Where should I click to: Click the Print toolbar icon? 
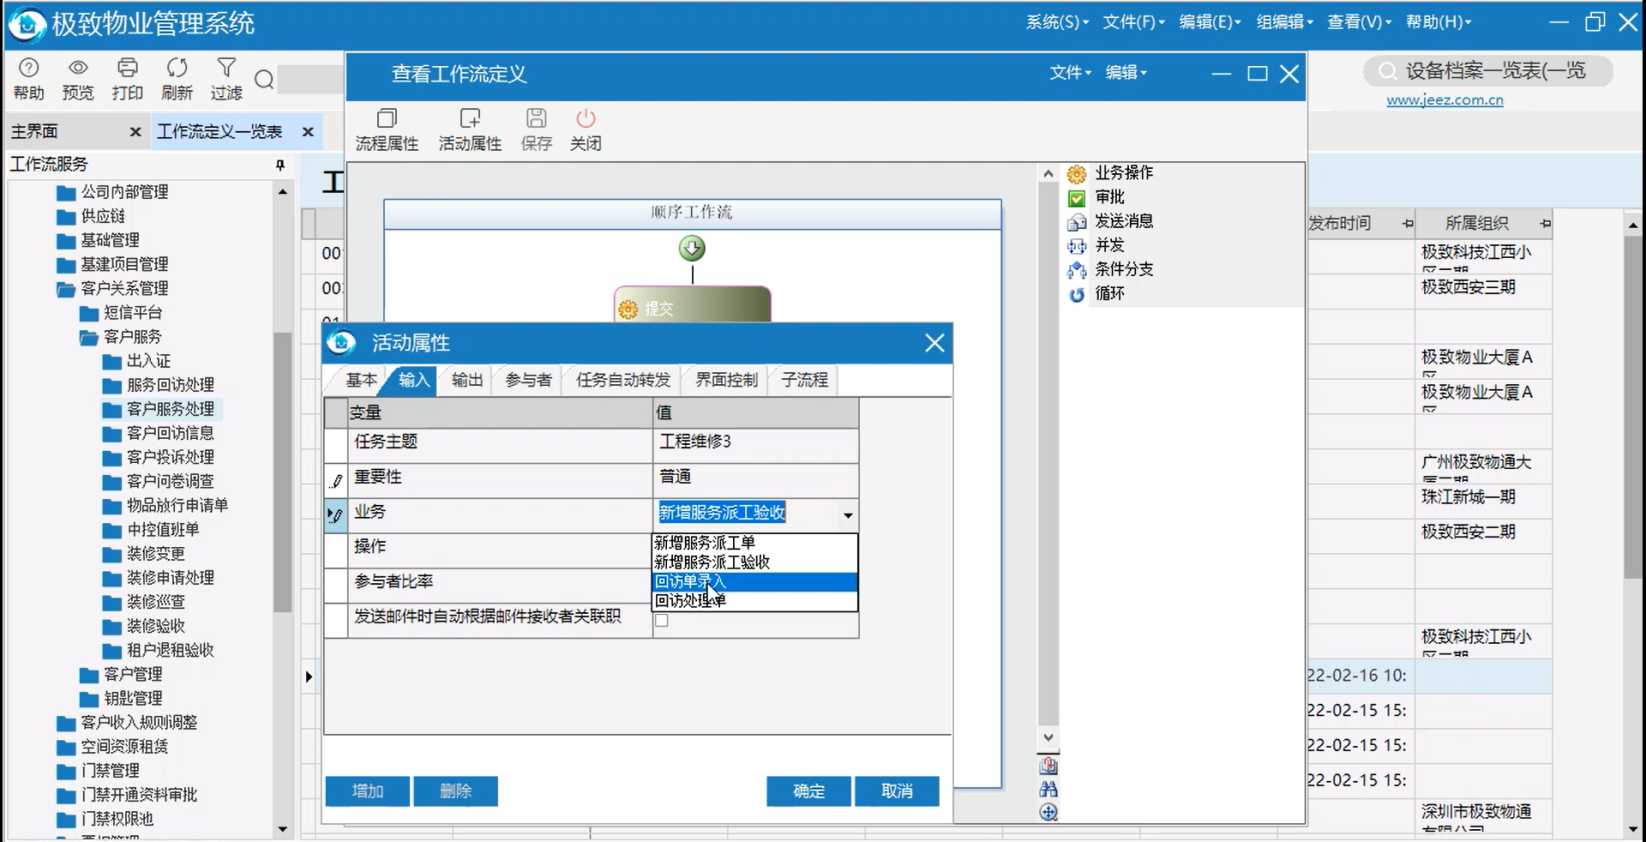pyautogui.click(x=127, y=78)
